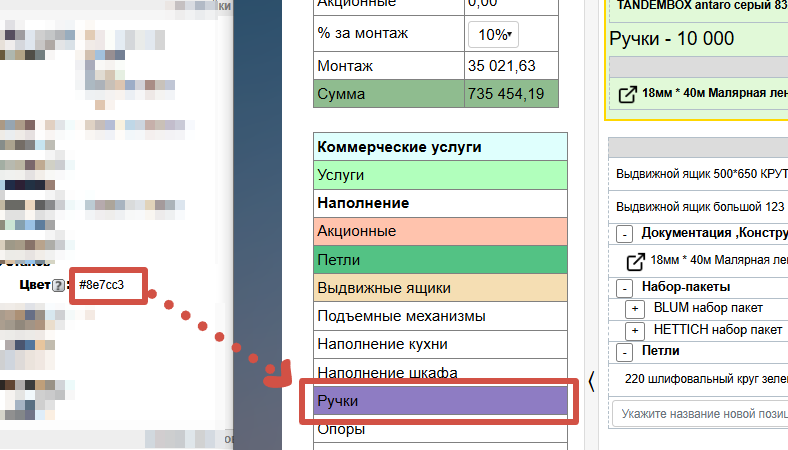Select the Наполнение кухни category

440,344
